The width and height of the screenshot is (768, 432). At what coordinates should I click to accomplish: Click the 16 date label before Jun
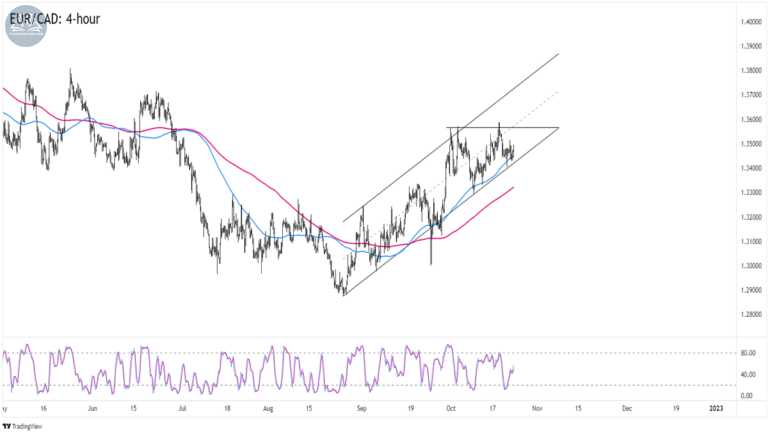tap(44, 408)
